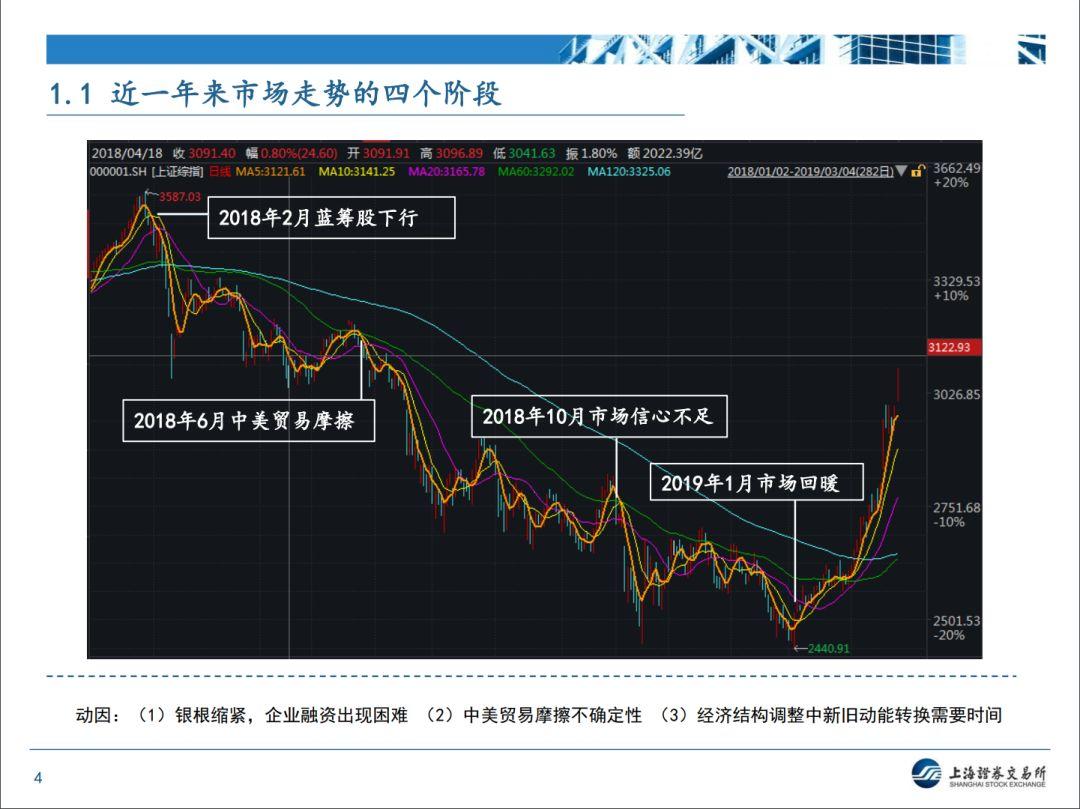Screen dimensions: 1080x809
Task: Click the opening price 3091.91
Action: pos(386,154)
